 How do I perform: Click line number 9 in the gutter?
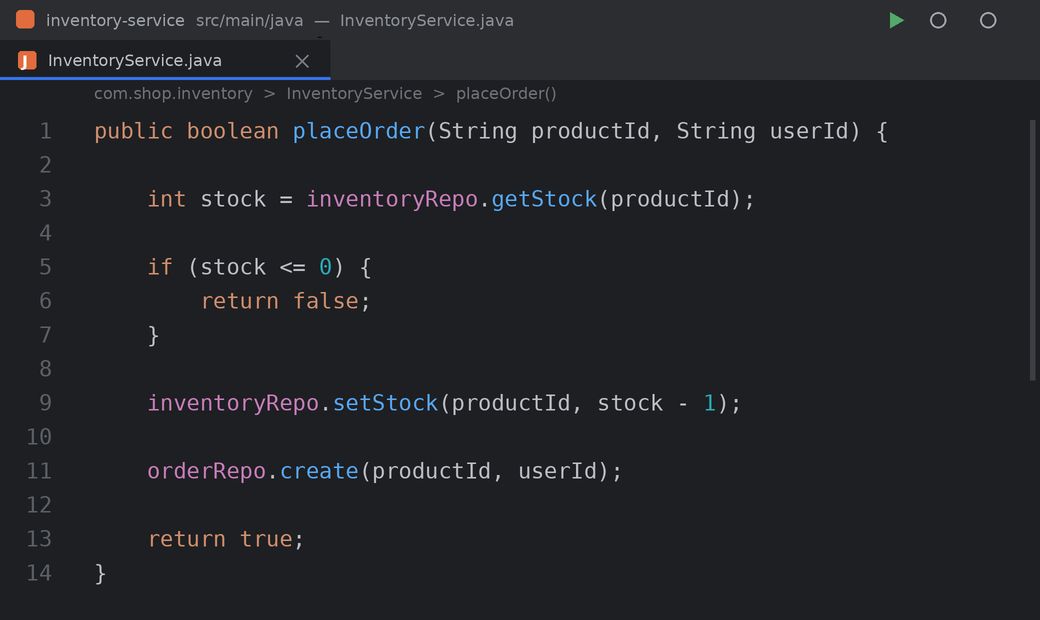click(45, 403)
